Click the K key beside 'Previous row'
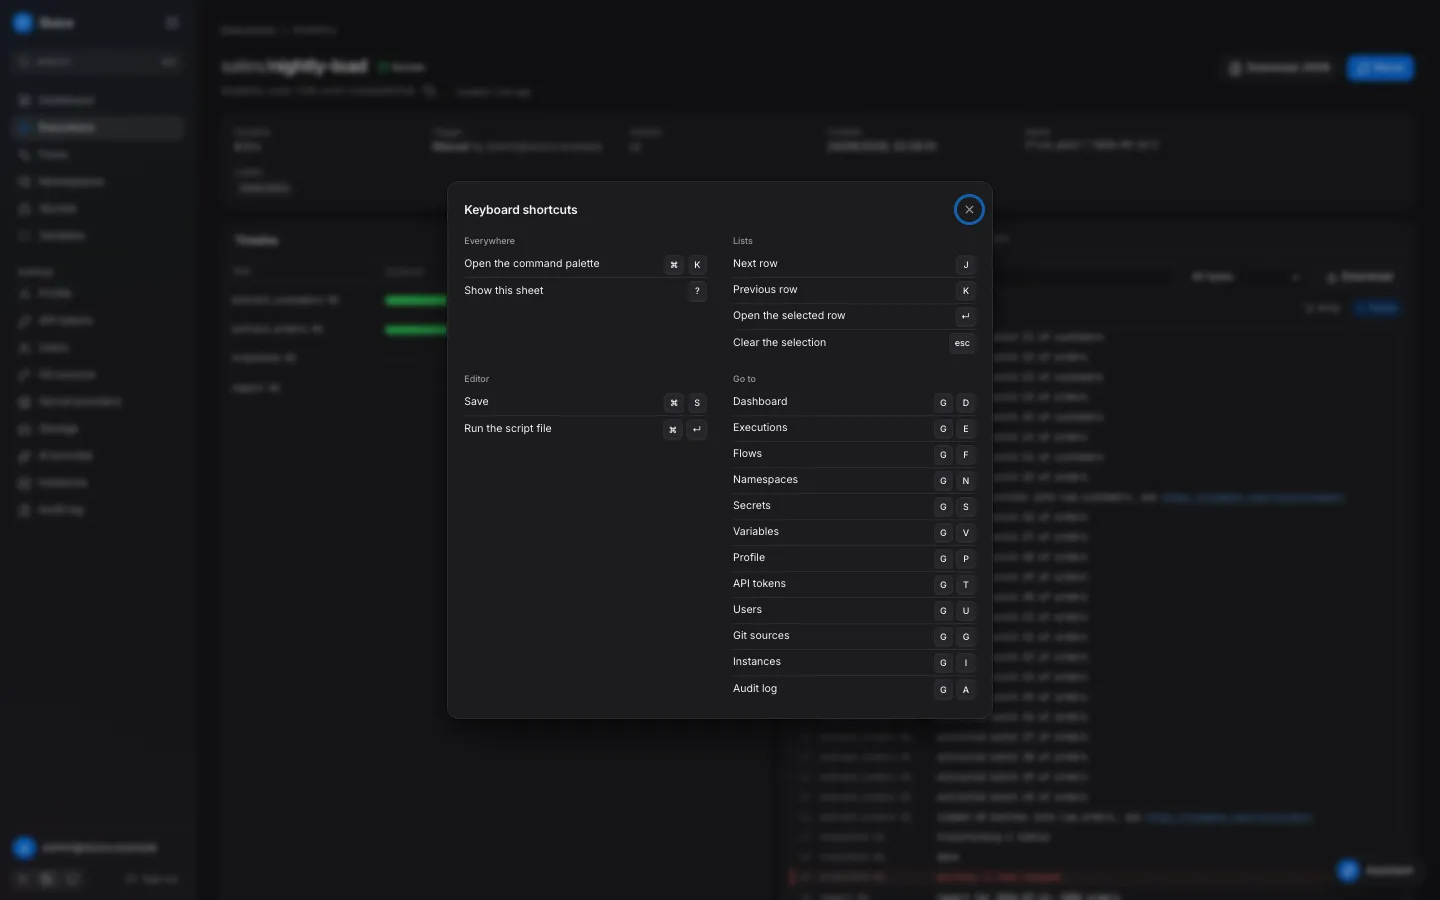This screenshot has height=900, width=1440. pos(966,291)
